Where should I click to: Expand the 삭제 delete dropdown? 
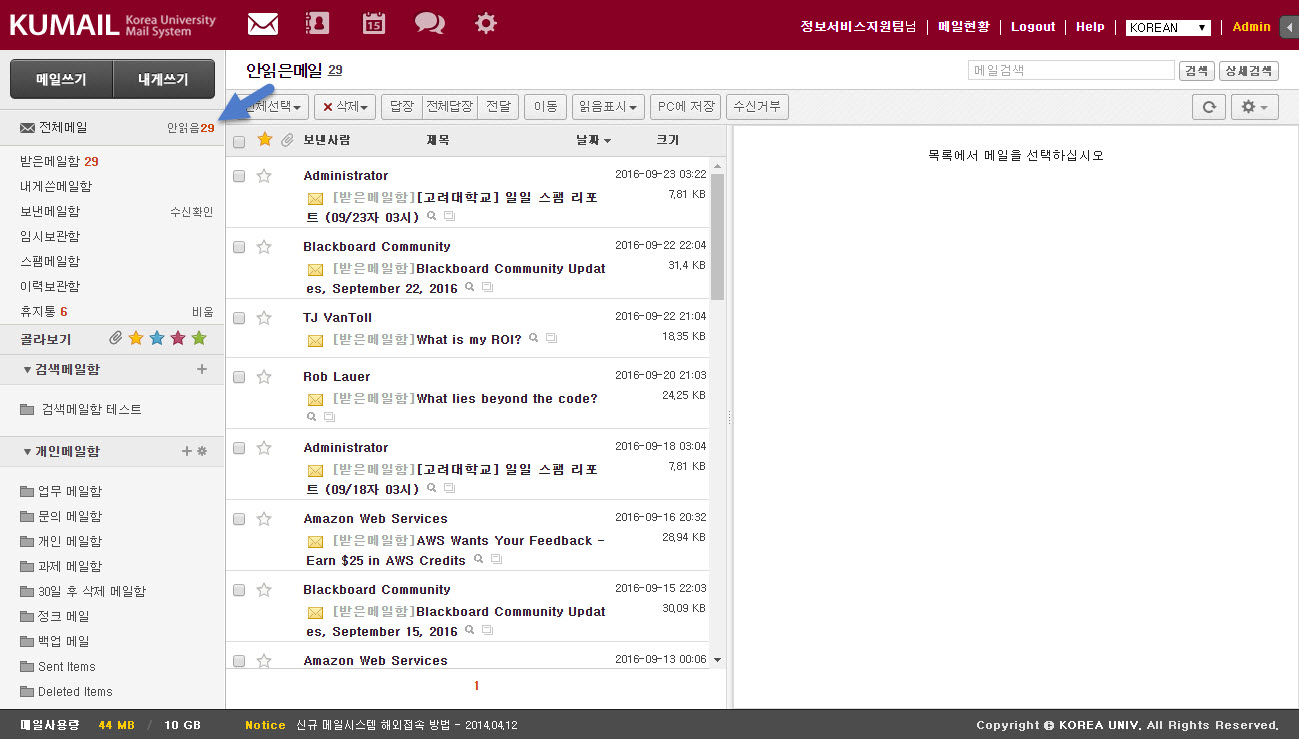[345, 106]
